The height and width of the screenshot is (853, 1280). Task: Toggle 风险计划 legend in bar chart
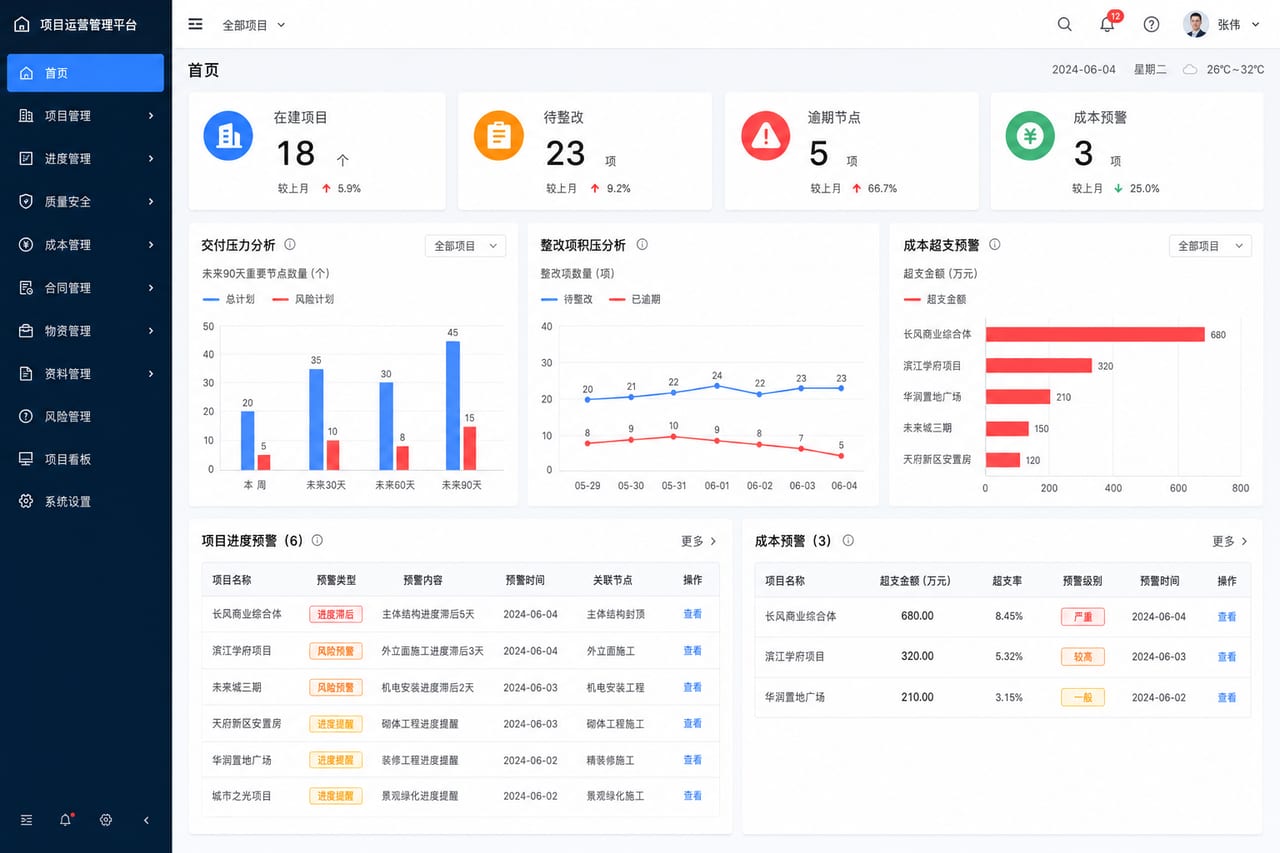point(303,299)
